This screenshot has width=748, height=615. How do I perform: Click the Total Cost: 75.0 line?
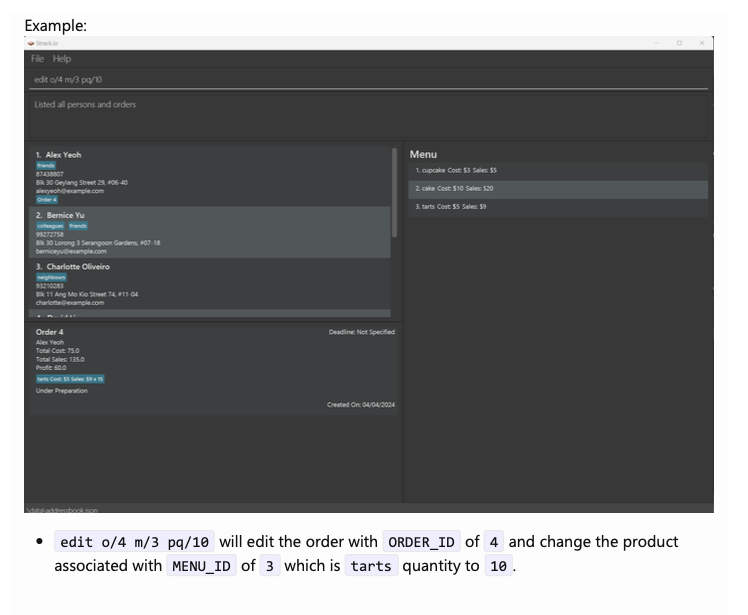[x=57, y=351]
